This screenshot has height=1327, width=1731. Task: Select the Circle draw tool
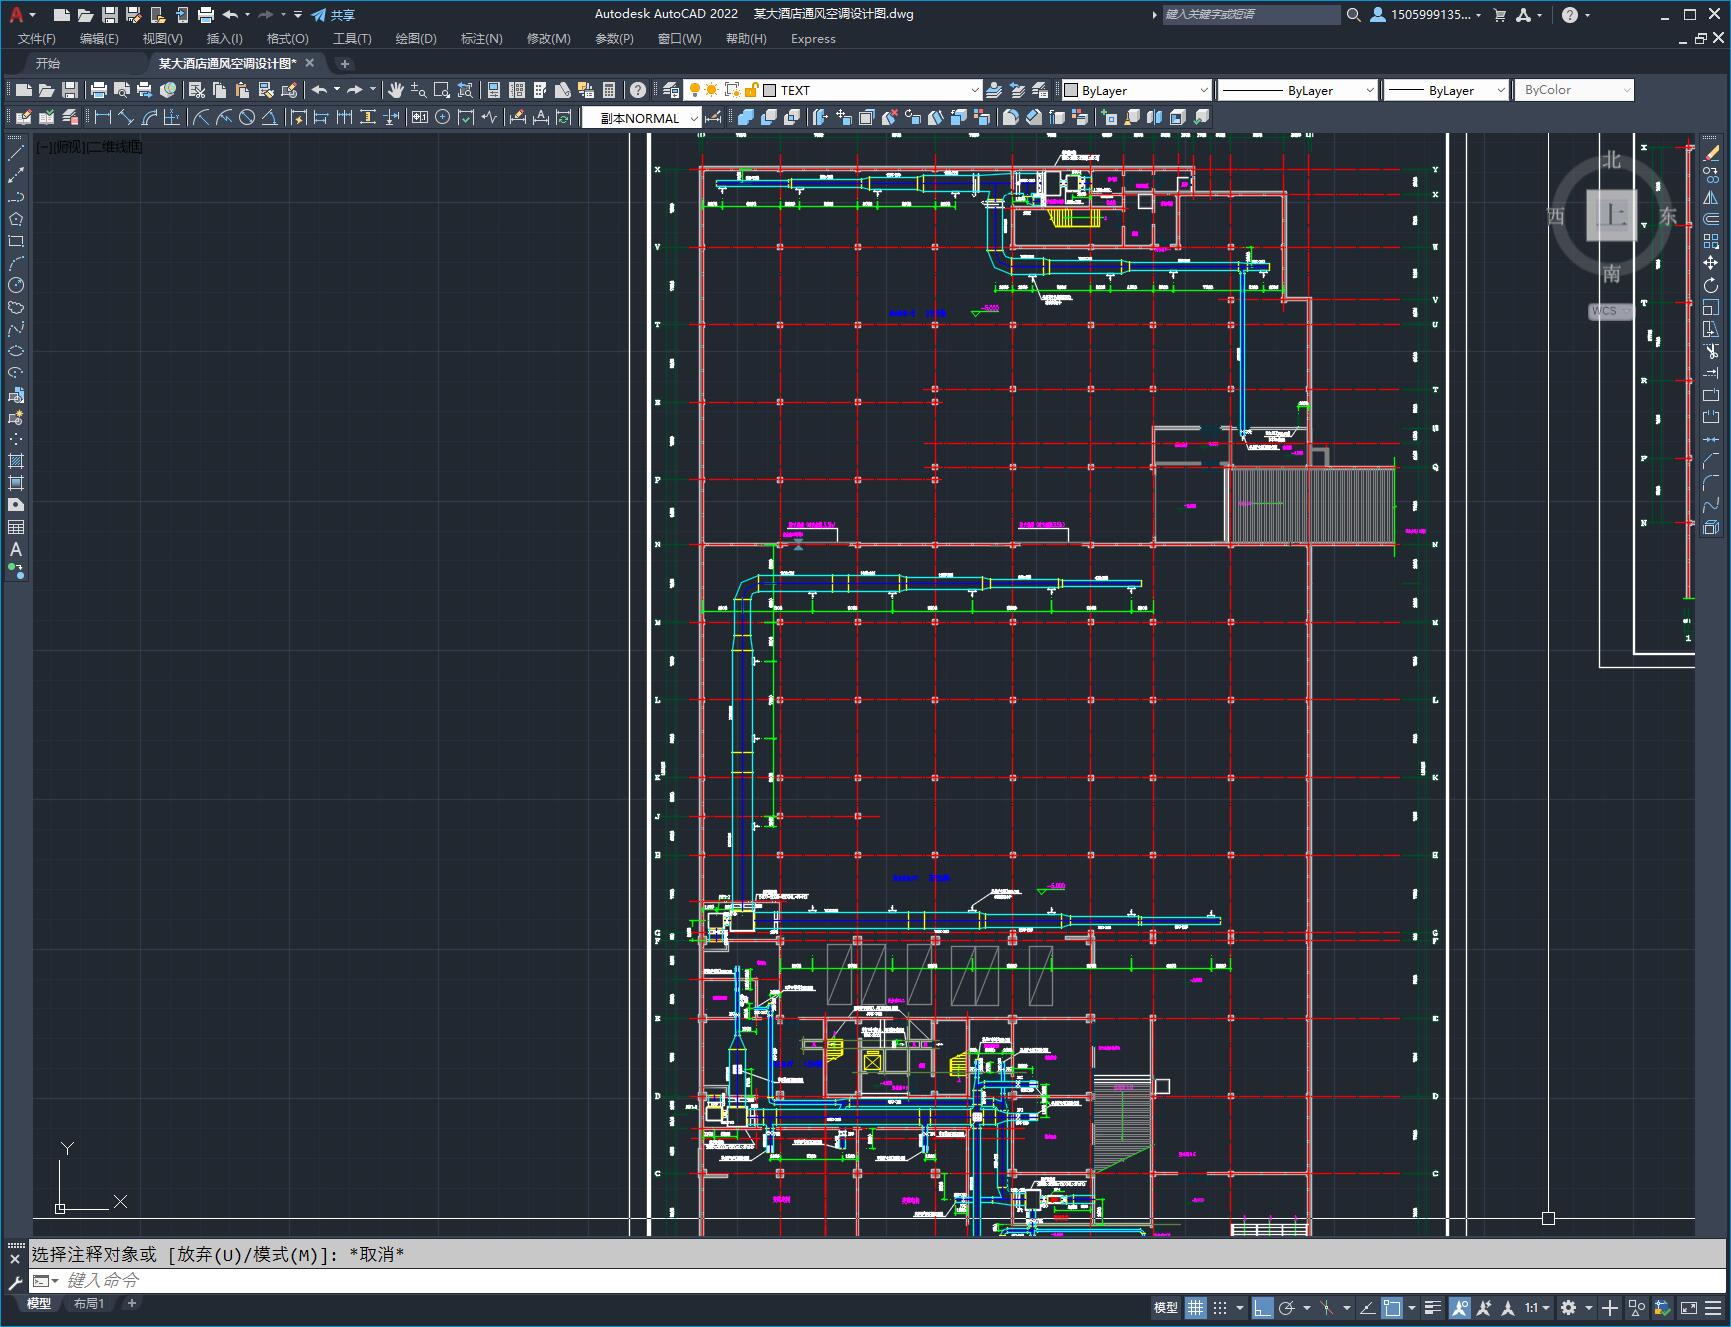[16, 285]
